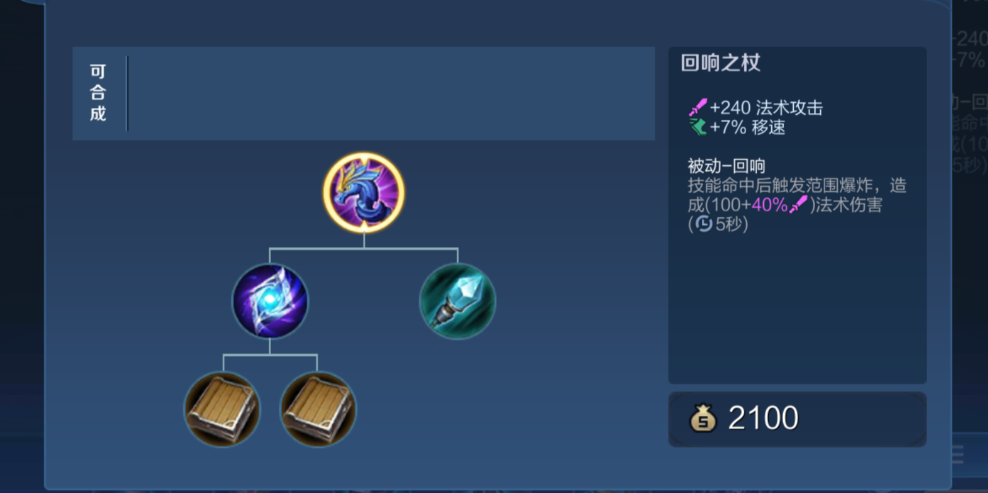The width and height of the screenshot is (988, 493).
Task: Select the right spellbook component icon
Action: 318,410
